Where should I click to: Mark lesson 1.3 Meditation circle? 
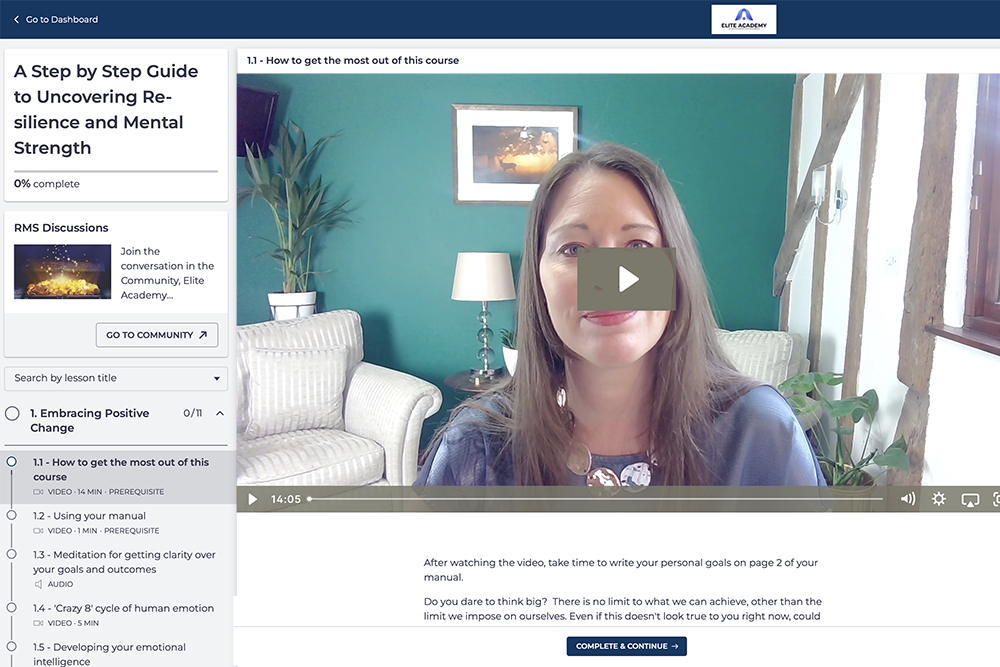point(12,554)
